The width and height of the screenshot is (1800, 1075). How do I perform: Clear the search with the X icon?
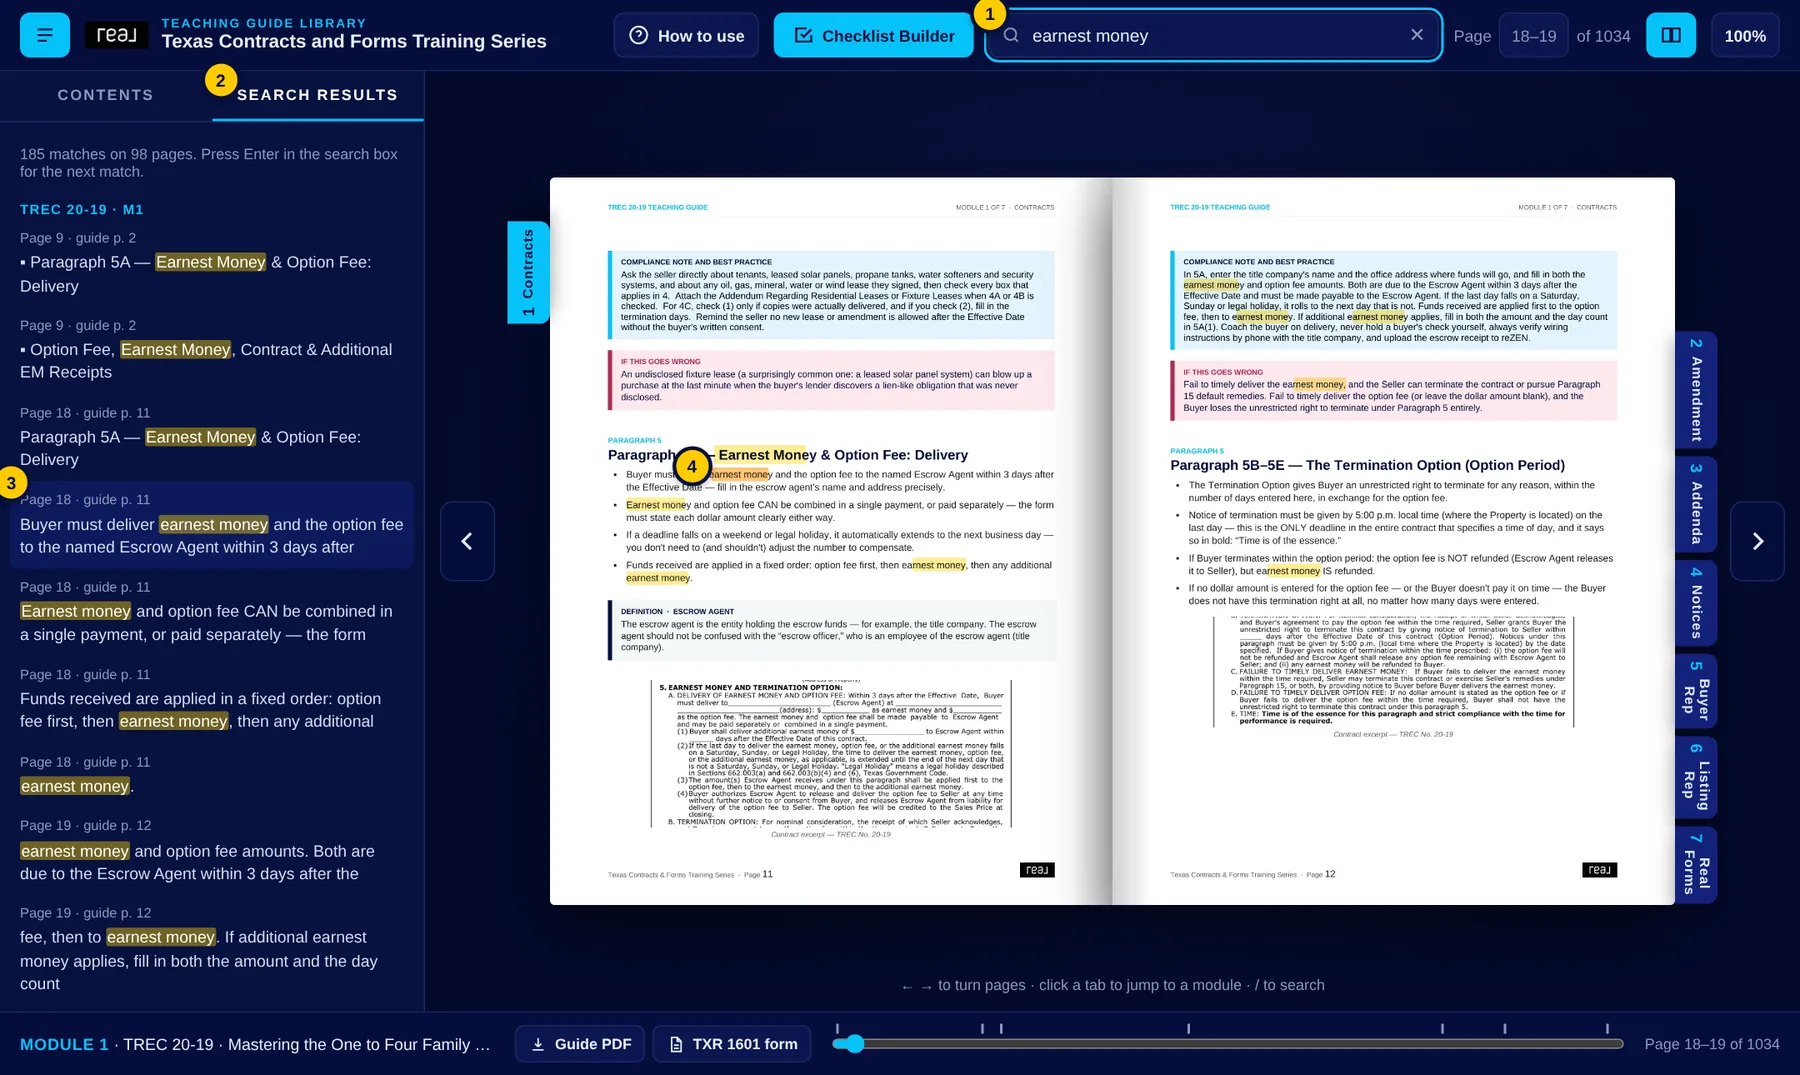[x=1417, y=35]
